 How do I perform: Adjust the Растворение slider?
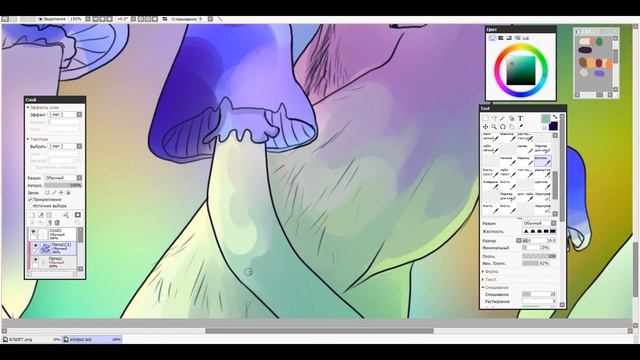539,301
